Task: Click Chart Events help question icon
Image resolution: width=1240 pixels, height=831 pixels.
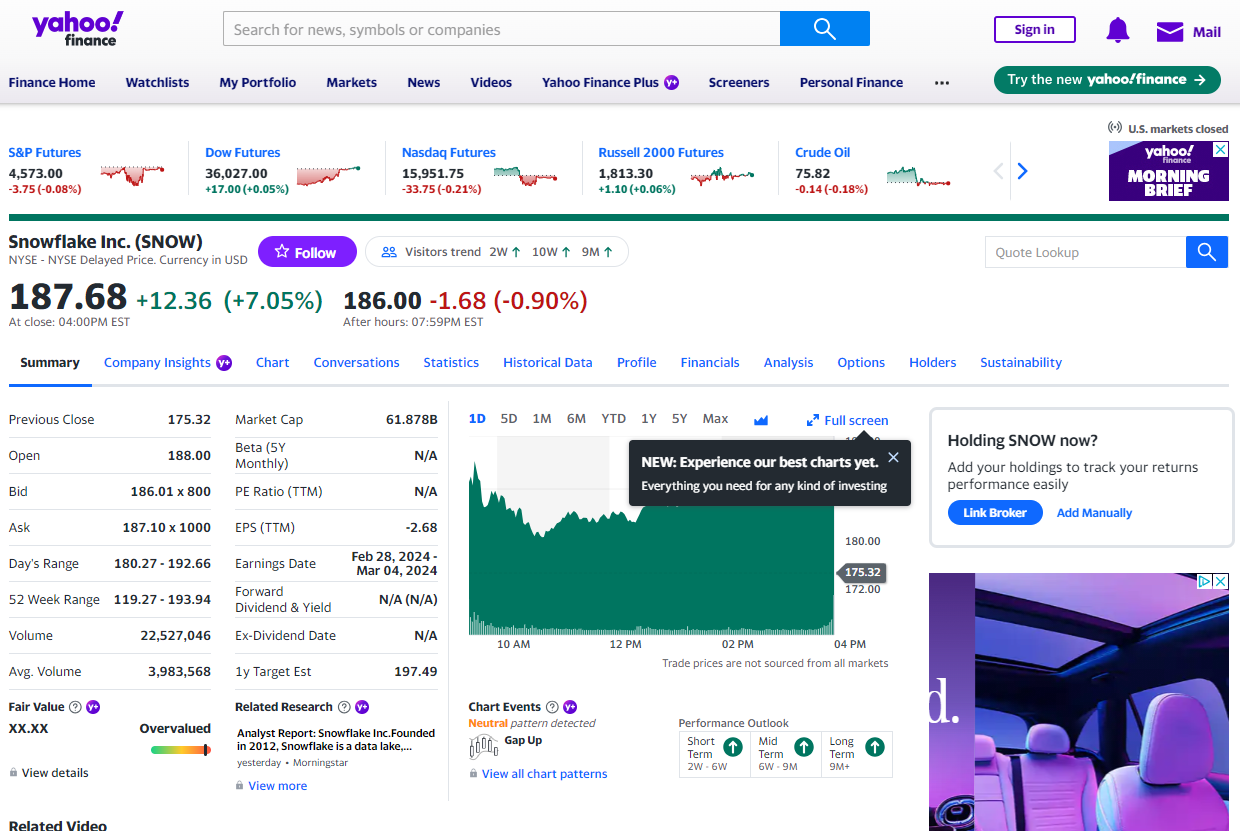Action: pyautogui.click(x=552, y=707)
